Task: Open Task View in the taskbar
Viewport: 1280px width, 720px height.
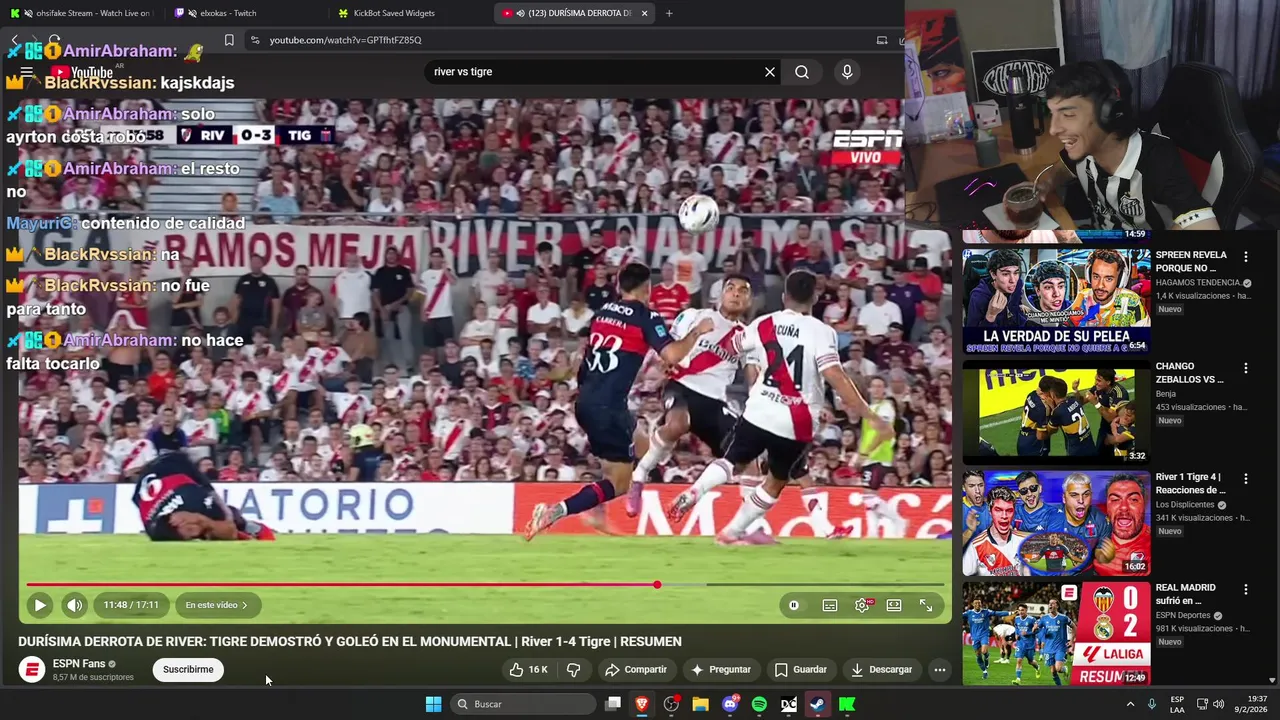Action: pos(613,704)
